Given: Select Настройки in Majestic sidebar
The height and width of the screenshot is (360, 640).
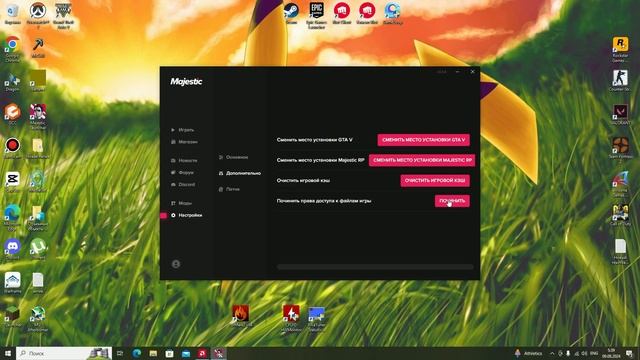Looking at the screenshot, I should pyautogui.click(x=187, y=215).
